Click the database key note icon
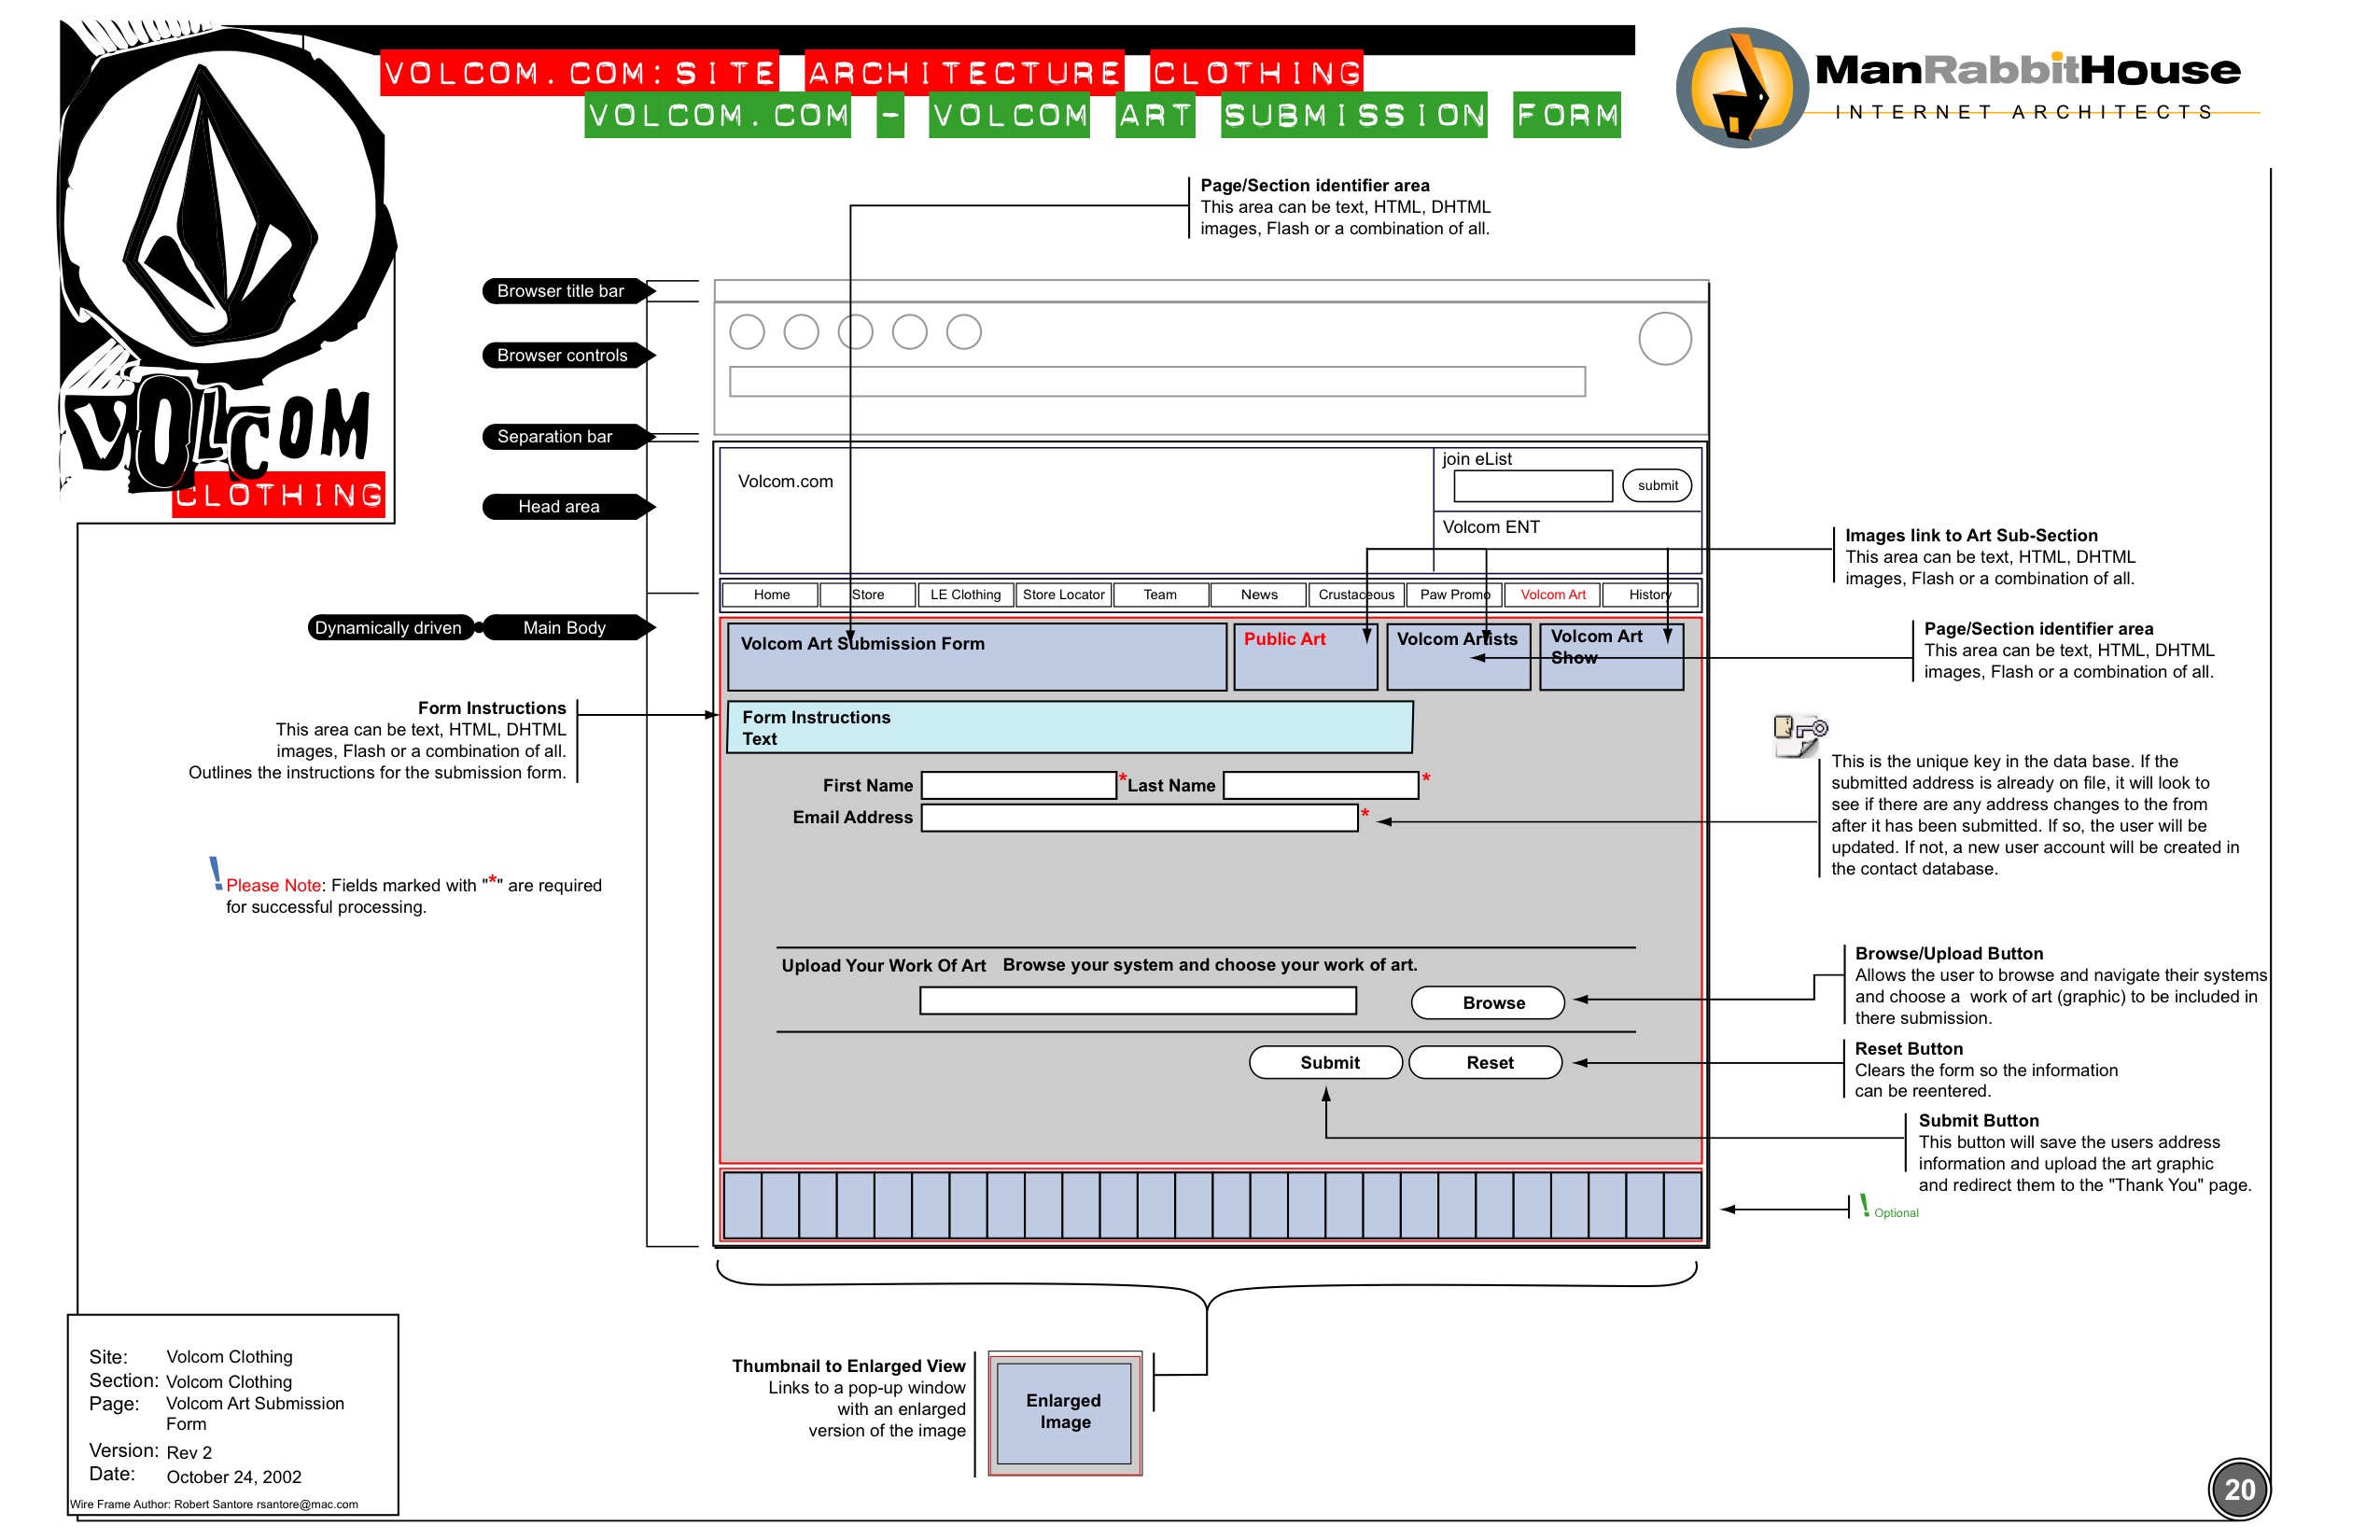This screenshot has height=1540, width=2380. [1799, 735]
